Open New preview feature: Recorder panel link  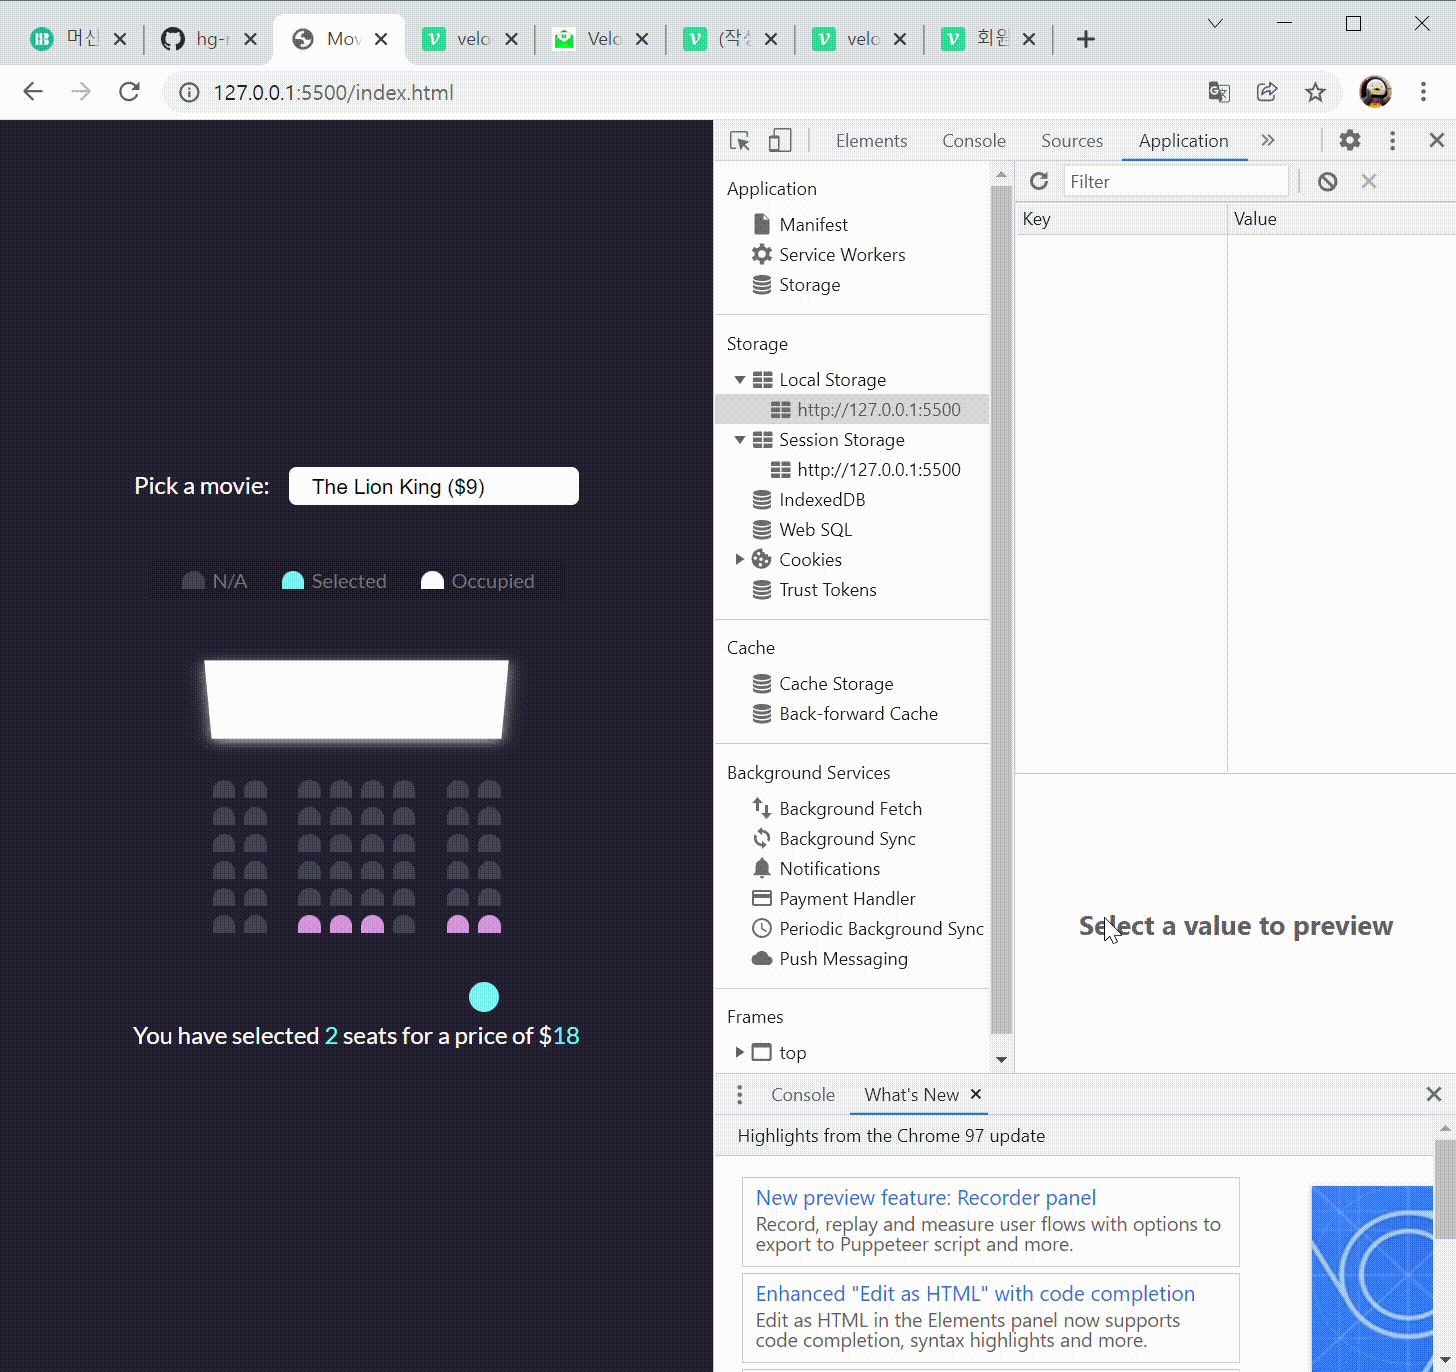coord(926,1198)
